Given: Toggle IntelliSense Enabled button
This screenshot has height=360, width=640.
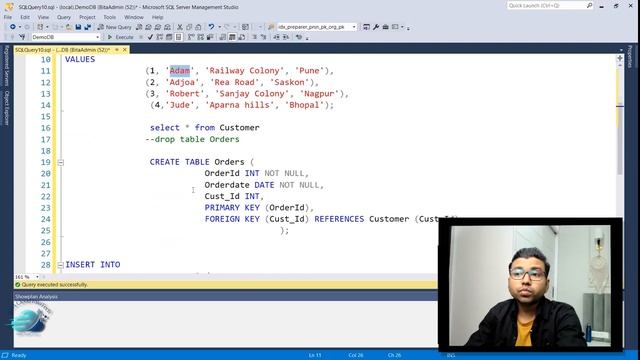Looking at the screenshot, I should [x=178, y=37].
